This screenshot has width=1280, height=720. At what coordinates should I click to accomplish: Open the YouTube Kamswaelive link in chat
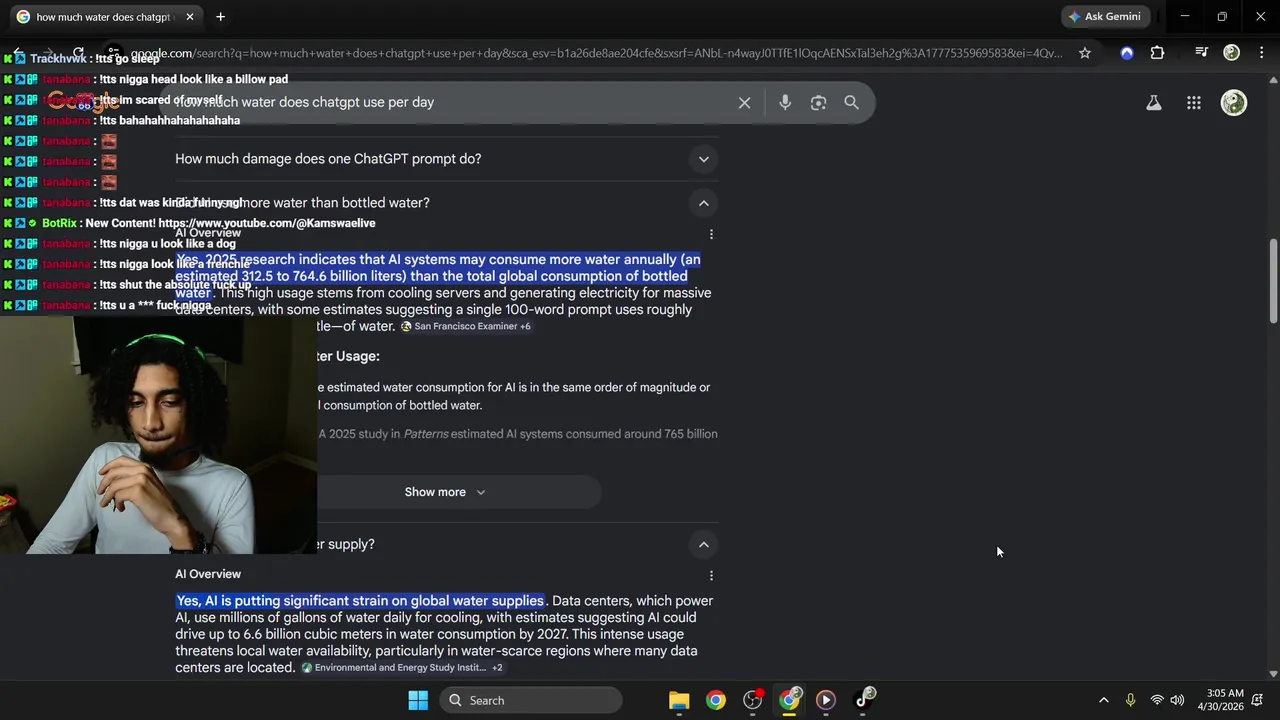pos(266,223)
